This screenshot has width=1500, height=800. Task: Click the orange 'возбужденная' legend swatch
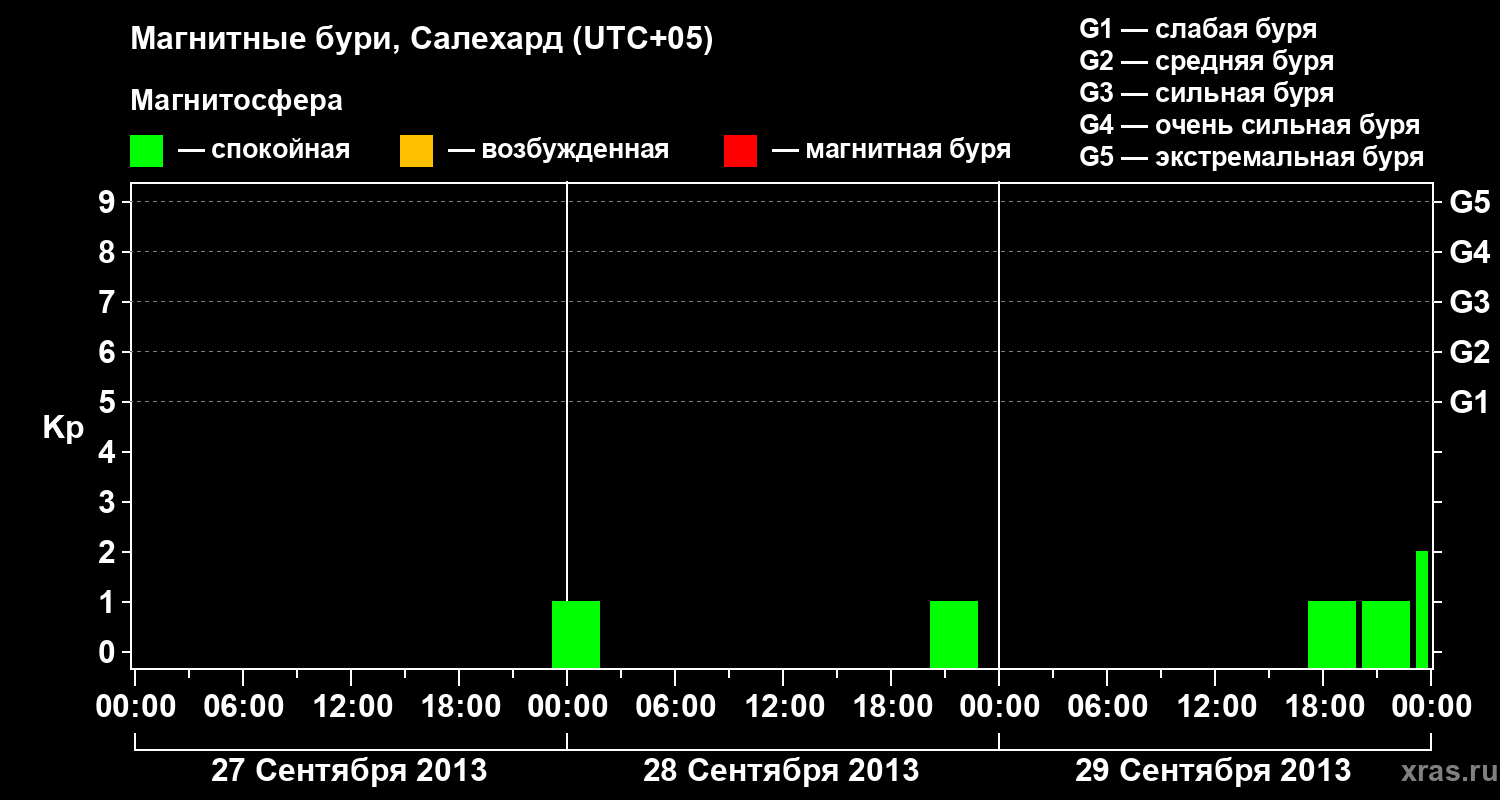(416, 151)
